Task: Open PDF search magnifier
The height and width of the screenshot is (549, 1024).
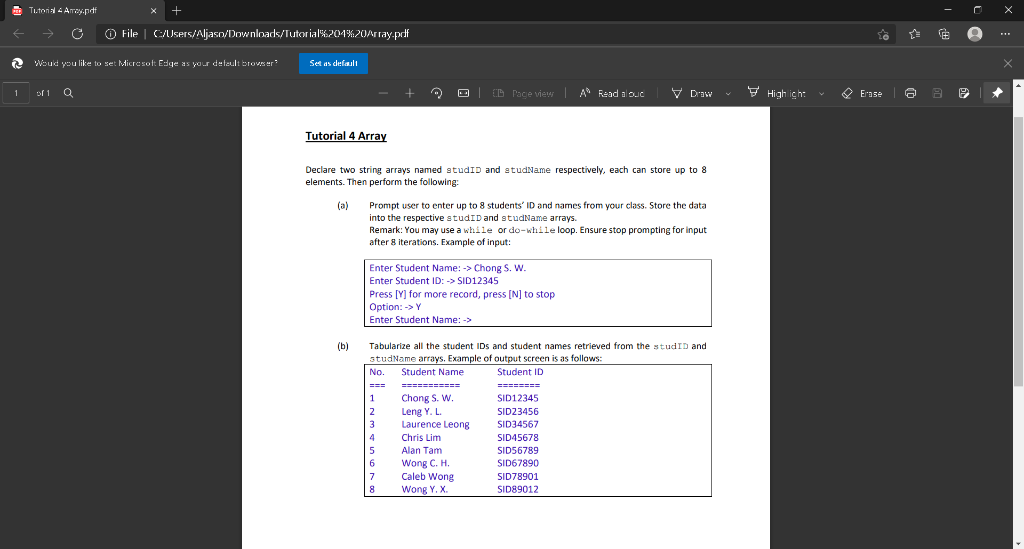Action: point(68,93)
